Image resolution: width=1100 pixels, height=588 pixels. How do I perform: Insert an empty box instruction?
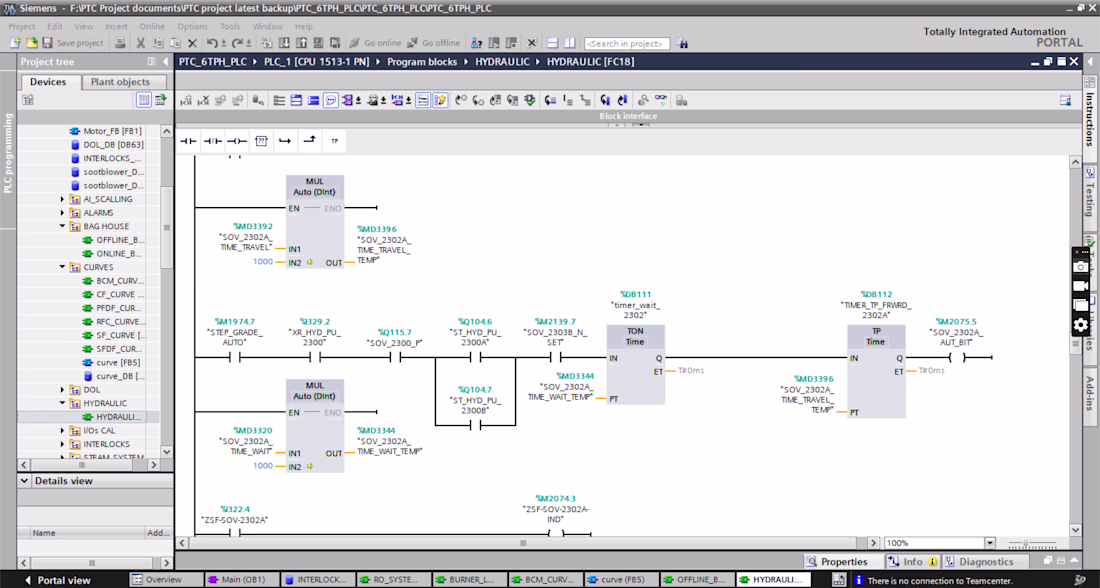[x=261, y=141]
